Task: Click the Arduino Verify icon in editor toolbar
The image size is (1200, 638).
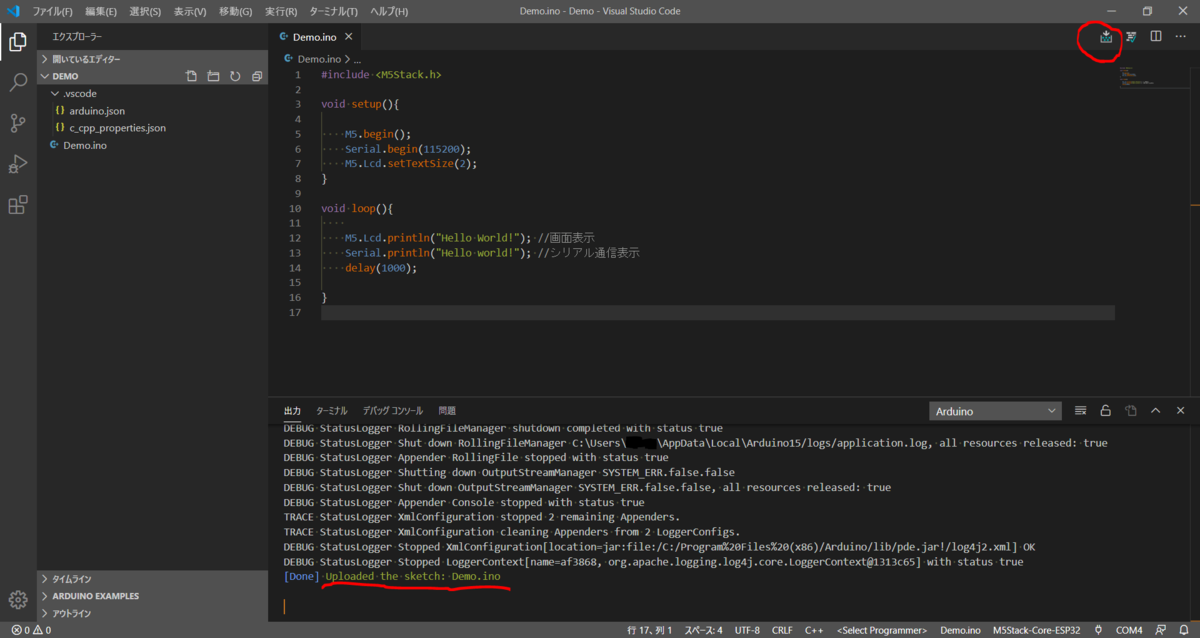Action: pyautogui.click(x=1131, y=37)
